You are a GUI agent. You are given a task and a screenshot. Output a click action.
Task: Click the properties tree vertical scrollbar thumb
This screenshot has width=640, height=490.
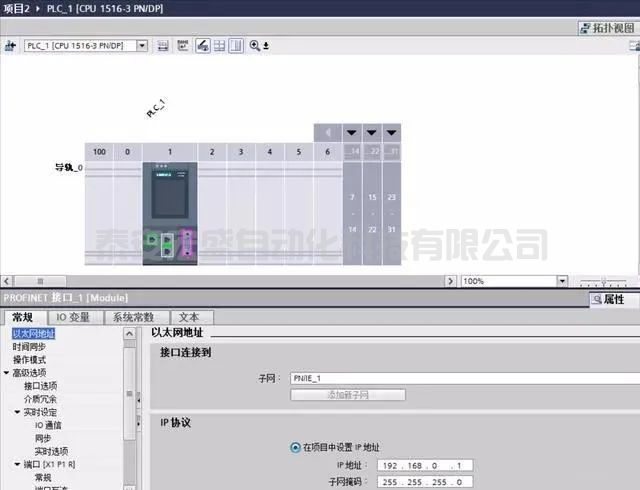pos(129,394)
